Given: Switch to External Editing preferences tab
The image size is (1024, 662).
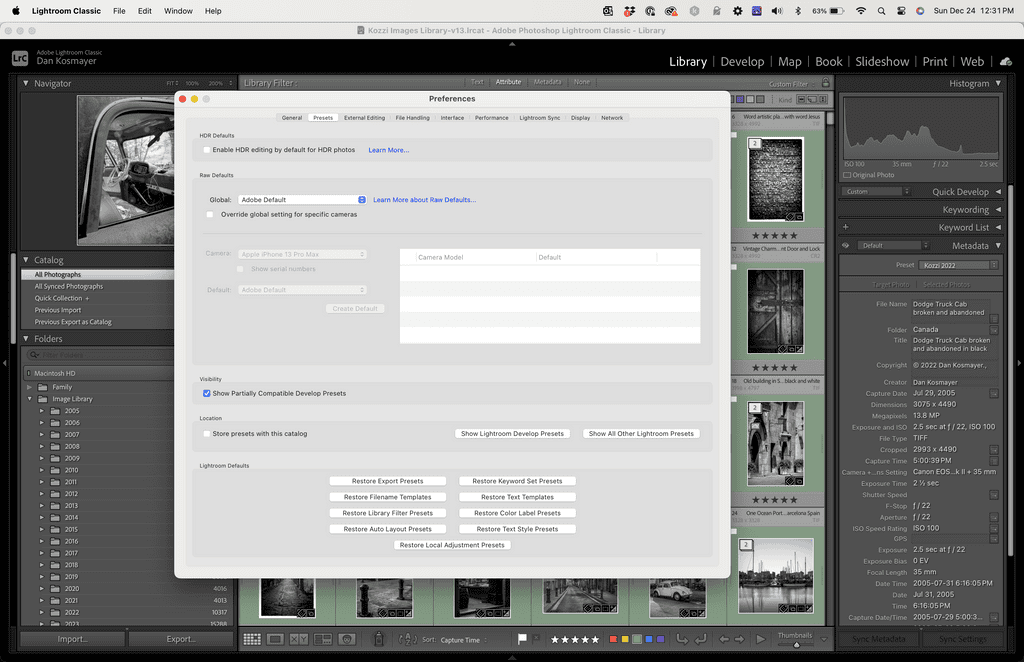Looking at the screenshot, I should (x=364, y=118).
